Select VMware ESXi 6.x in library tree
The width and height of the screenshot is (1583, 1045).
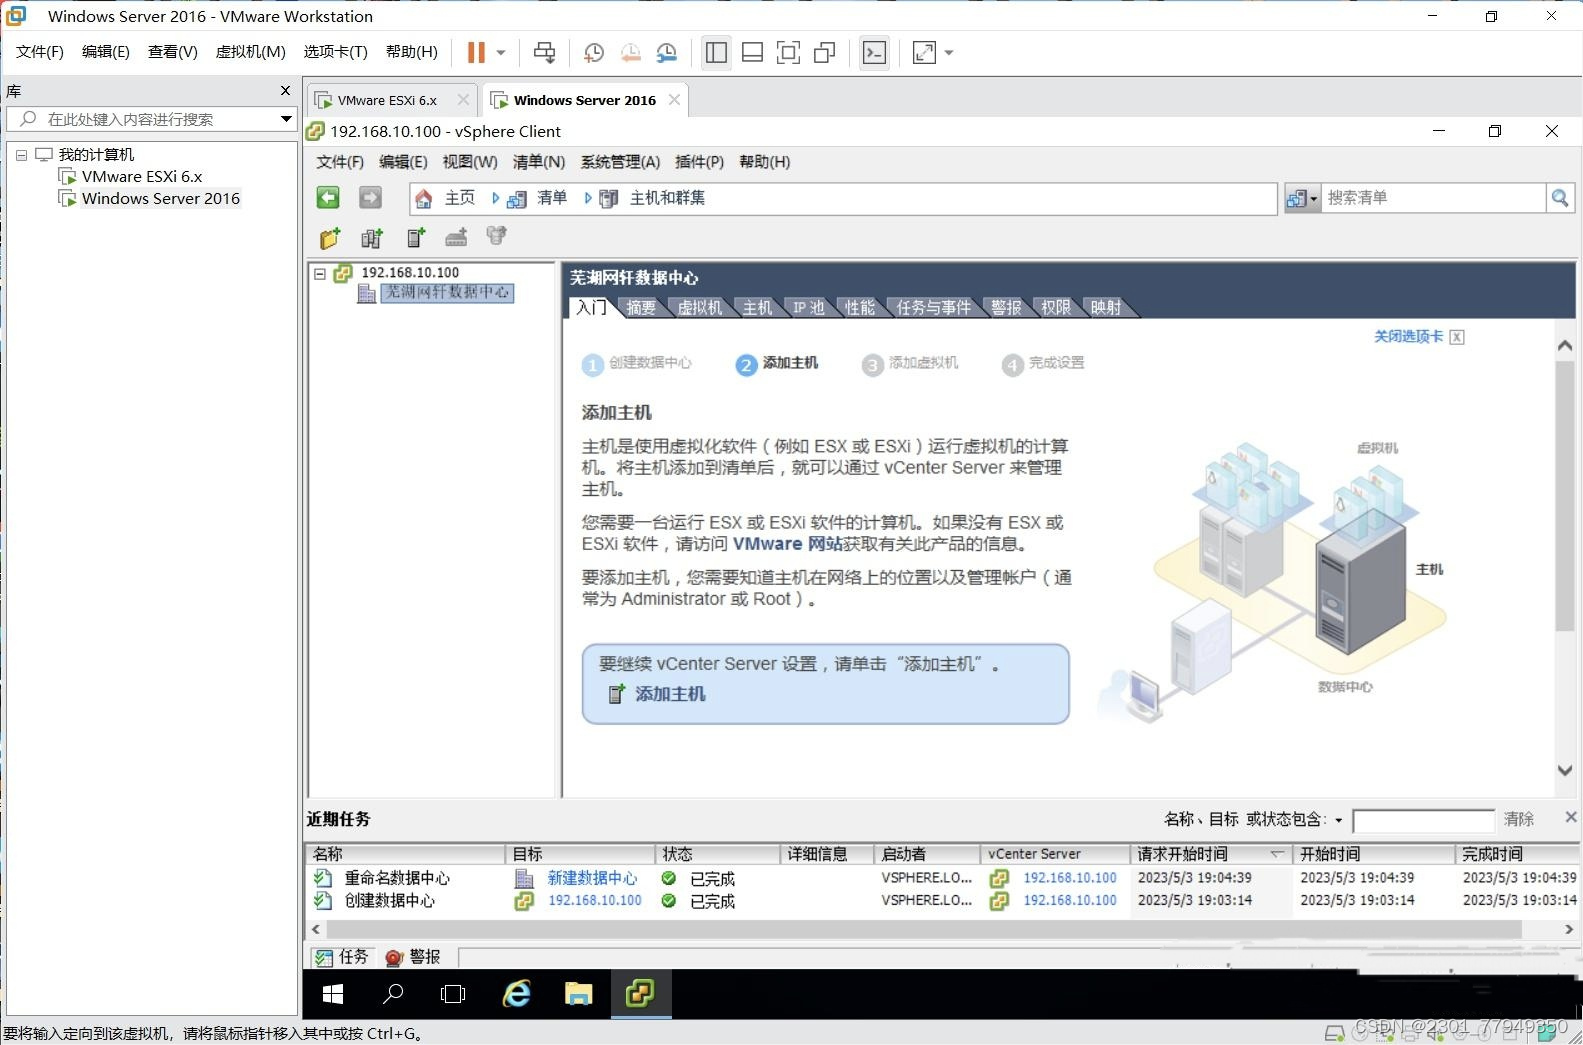(x=141, y=176)
